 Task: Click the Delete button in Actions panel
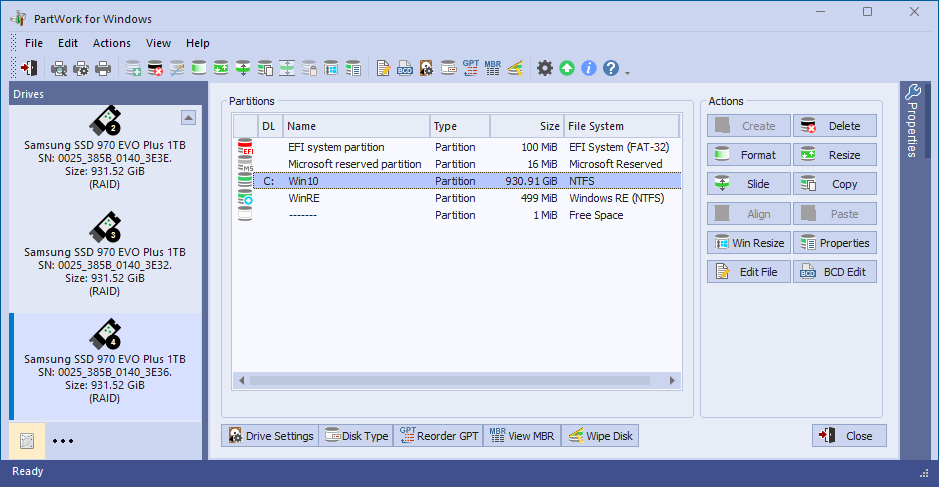click(835, 126)
